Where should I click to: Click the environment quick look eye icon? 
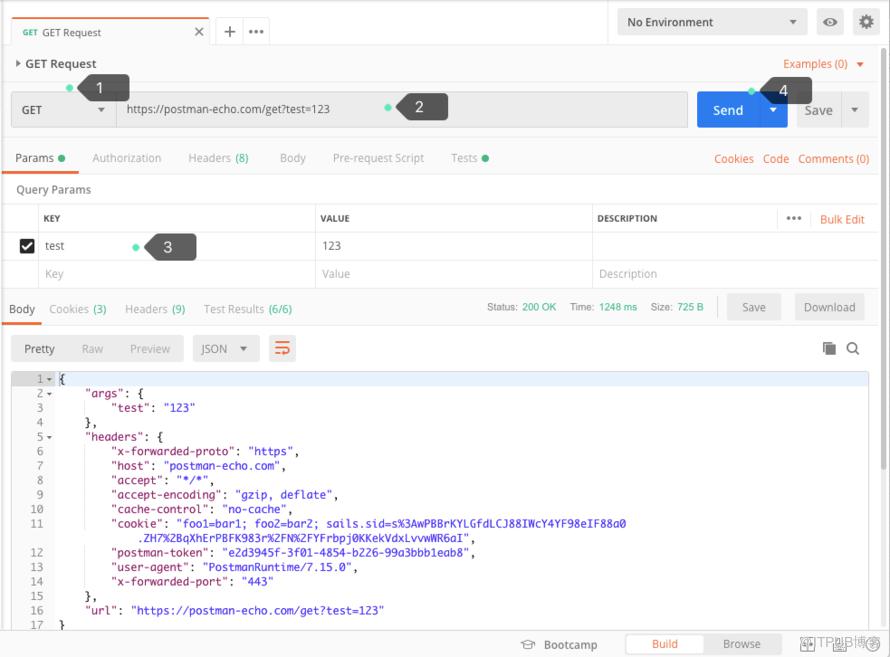830,22
